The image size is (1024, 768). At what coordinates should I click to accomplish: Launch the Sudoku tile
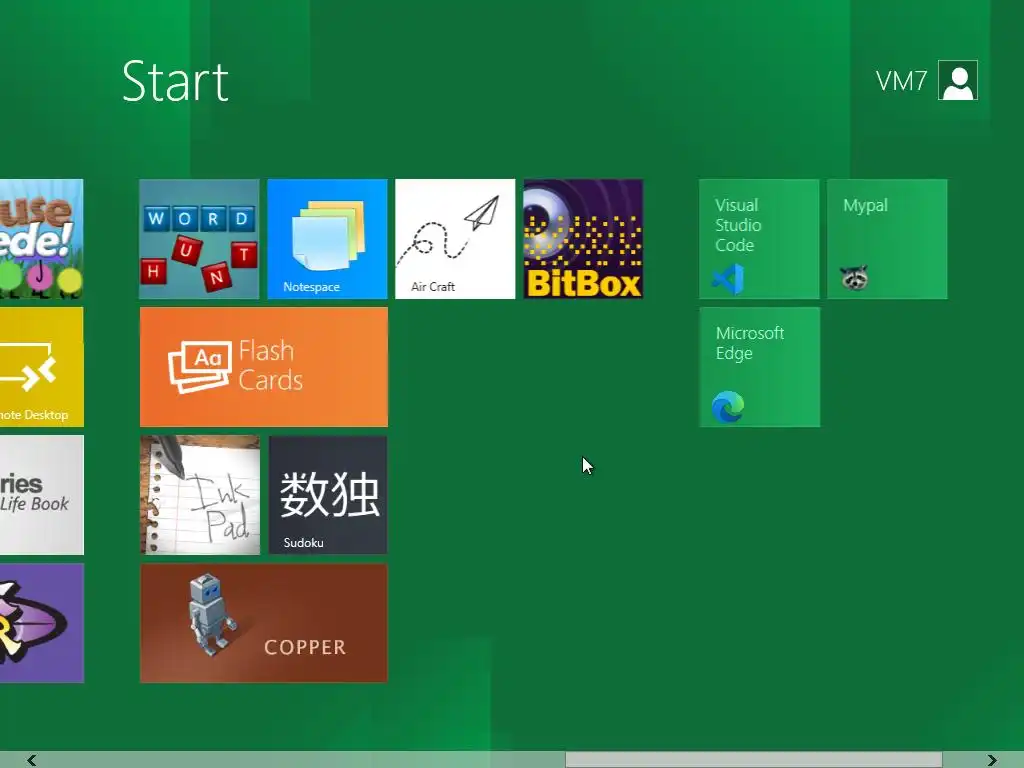pyautogui.click(x=328, y=495)
